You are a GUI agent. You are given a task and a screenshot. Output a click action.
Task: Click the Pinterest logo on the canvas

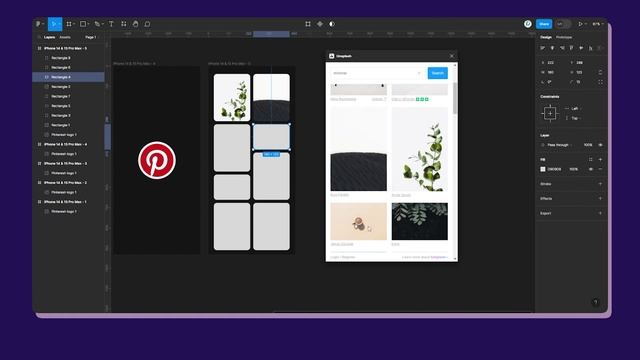point(157,160)
